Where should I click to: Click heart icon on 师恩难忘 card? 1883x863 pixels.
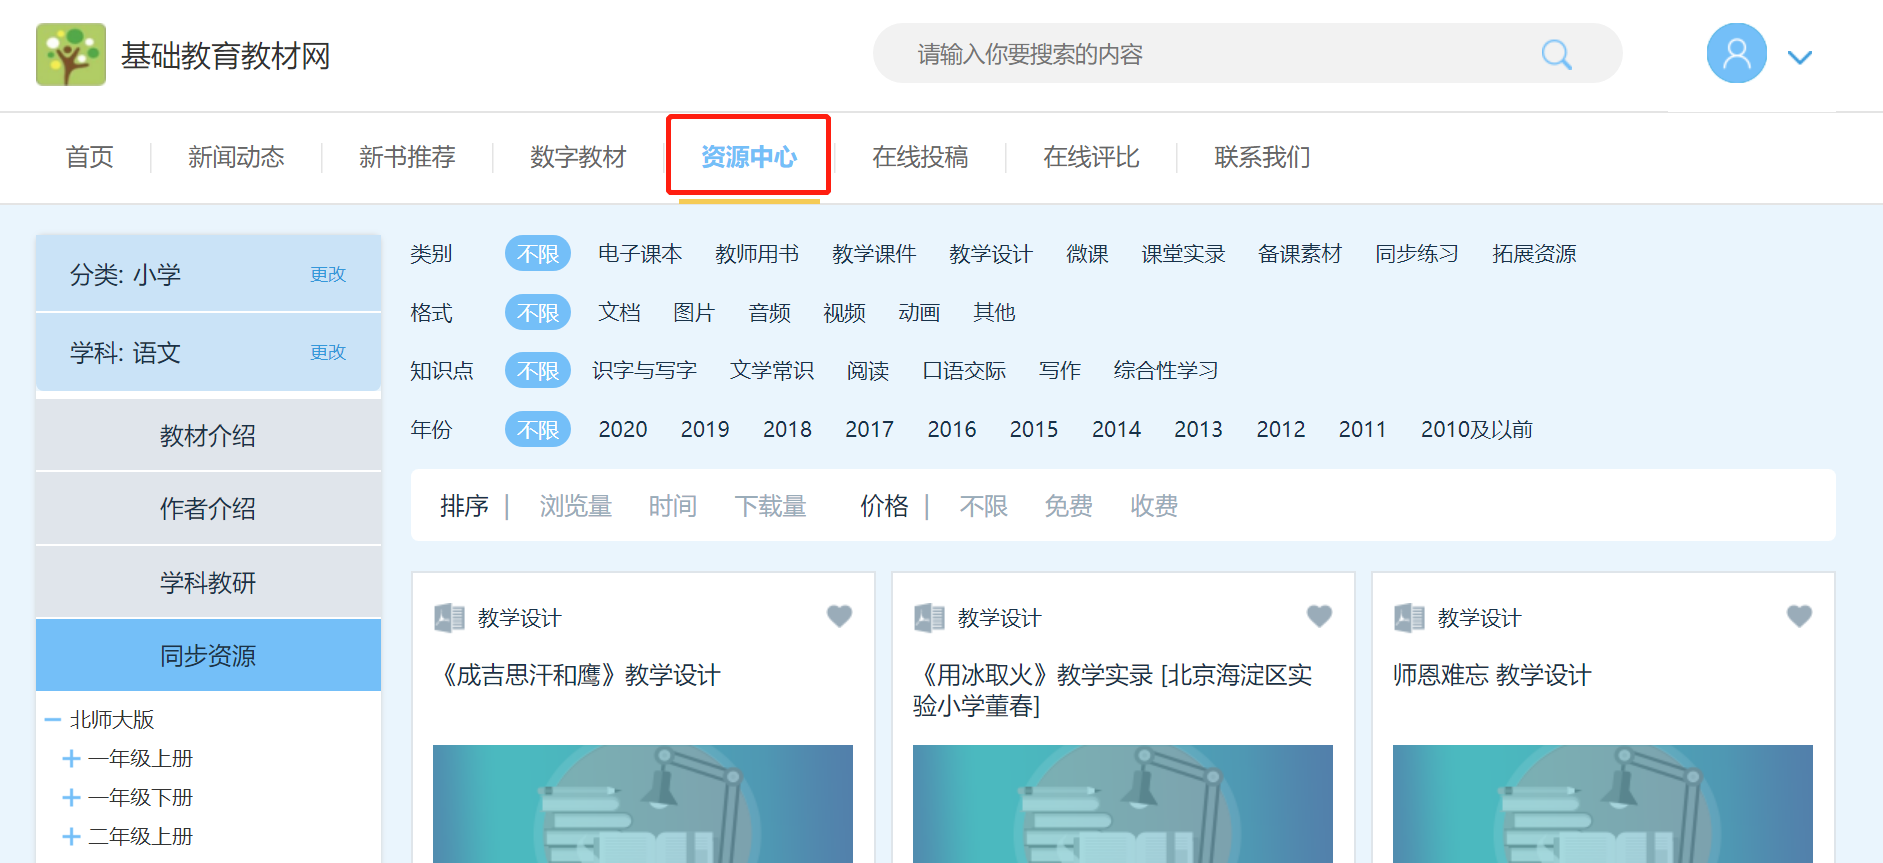tap(1799, 616)
